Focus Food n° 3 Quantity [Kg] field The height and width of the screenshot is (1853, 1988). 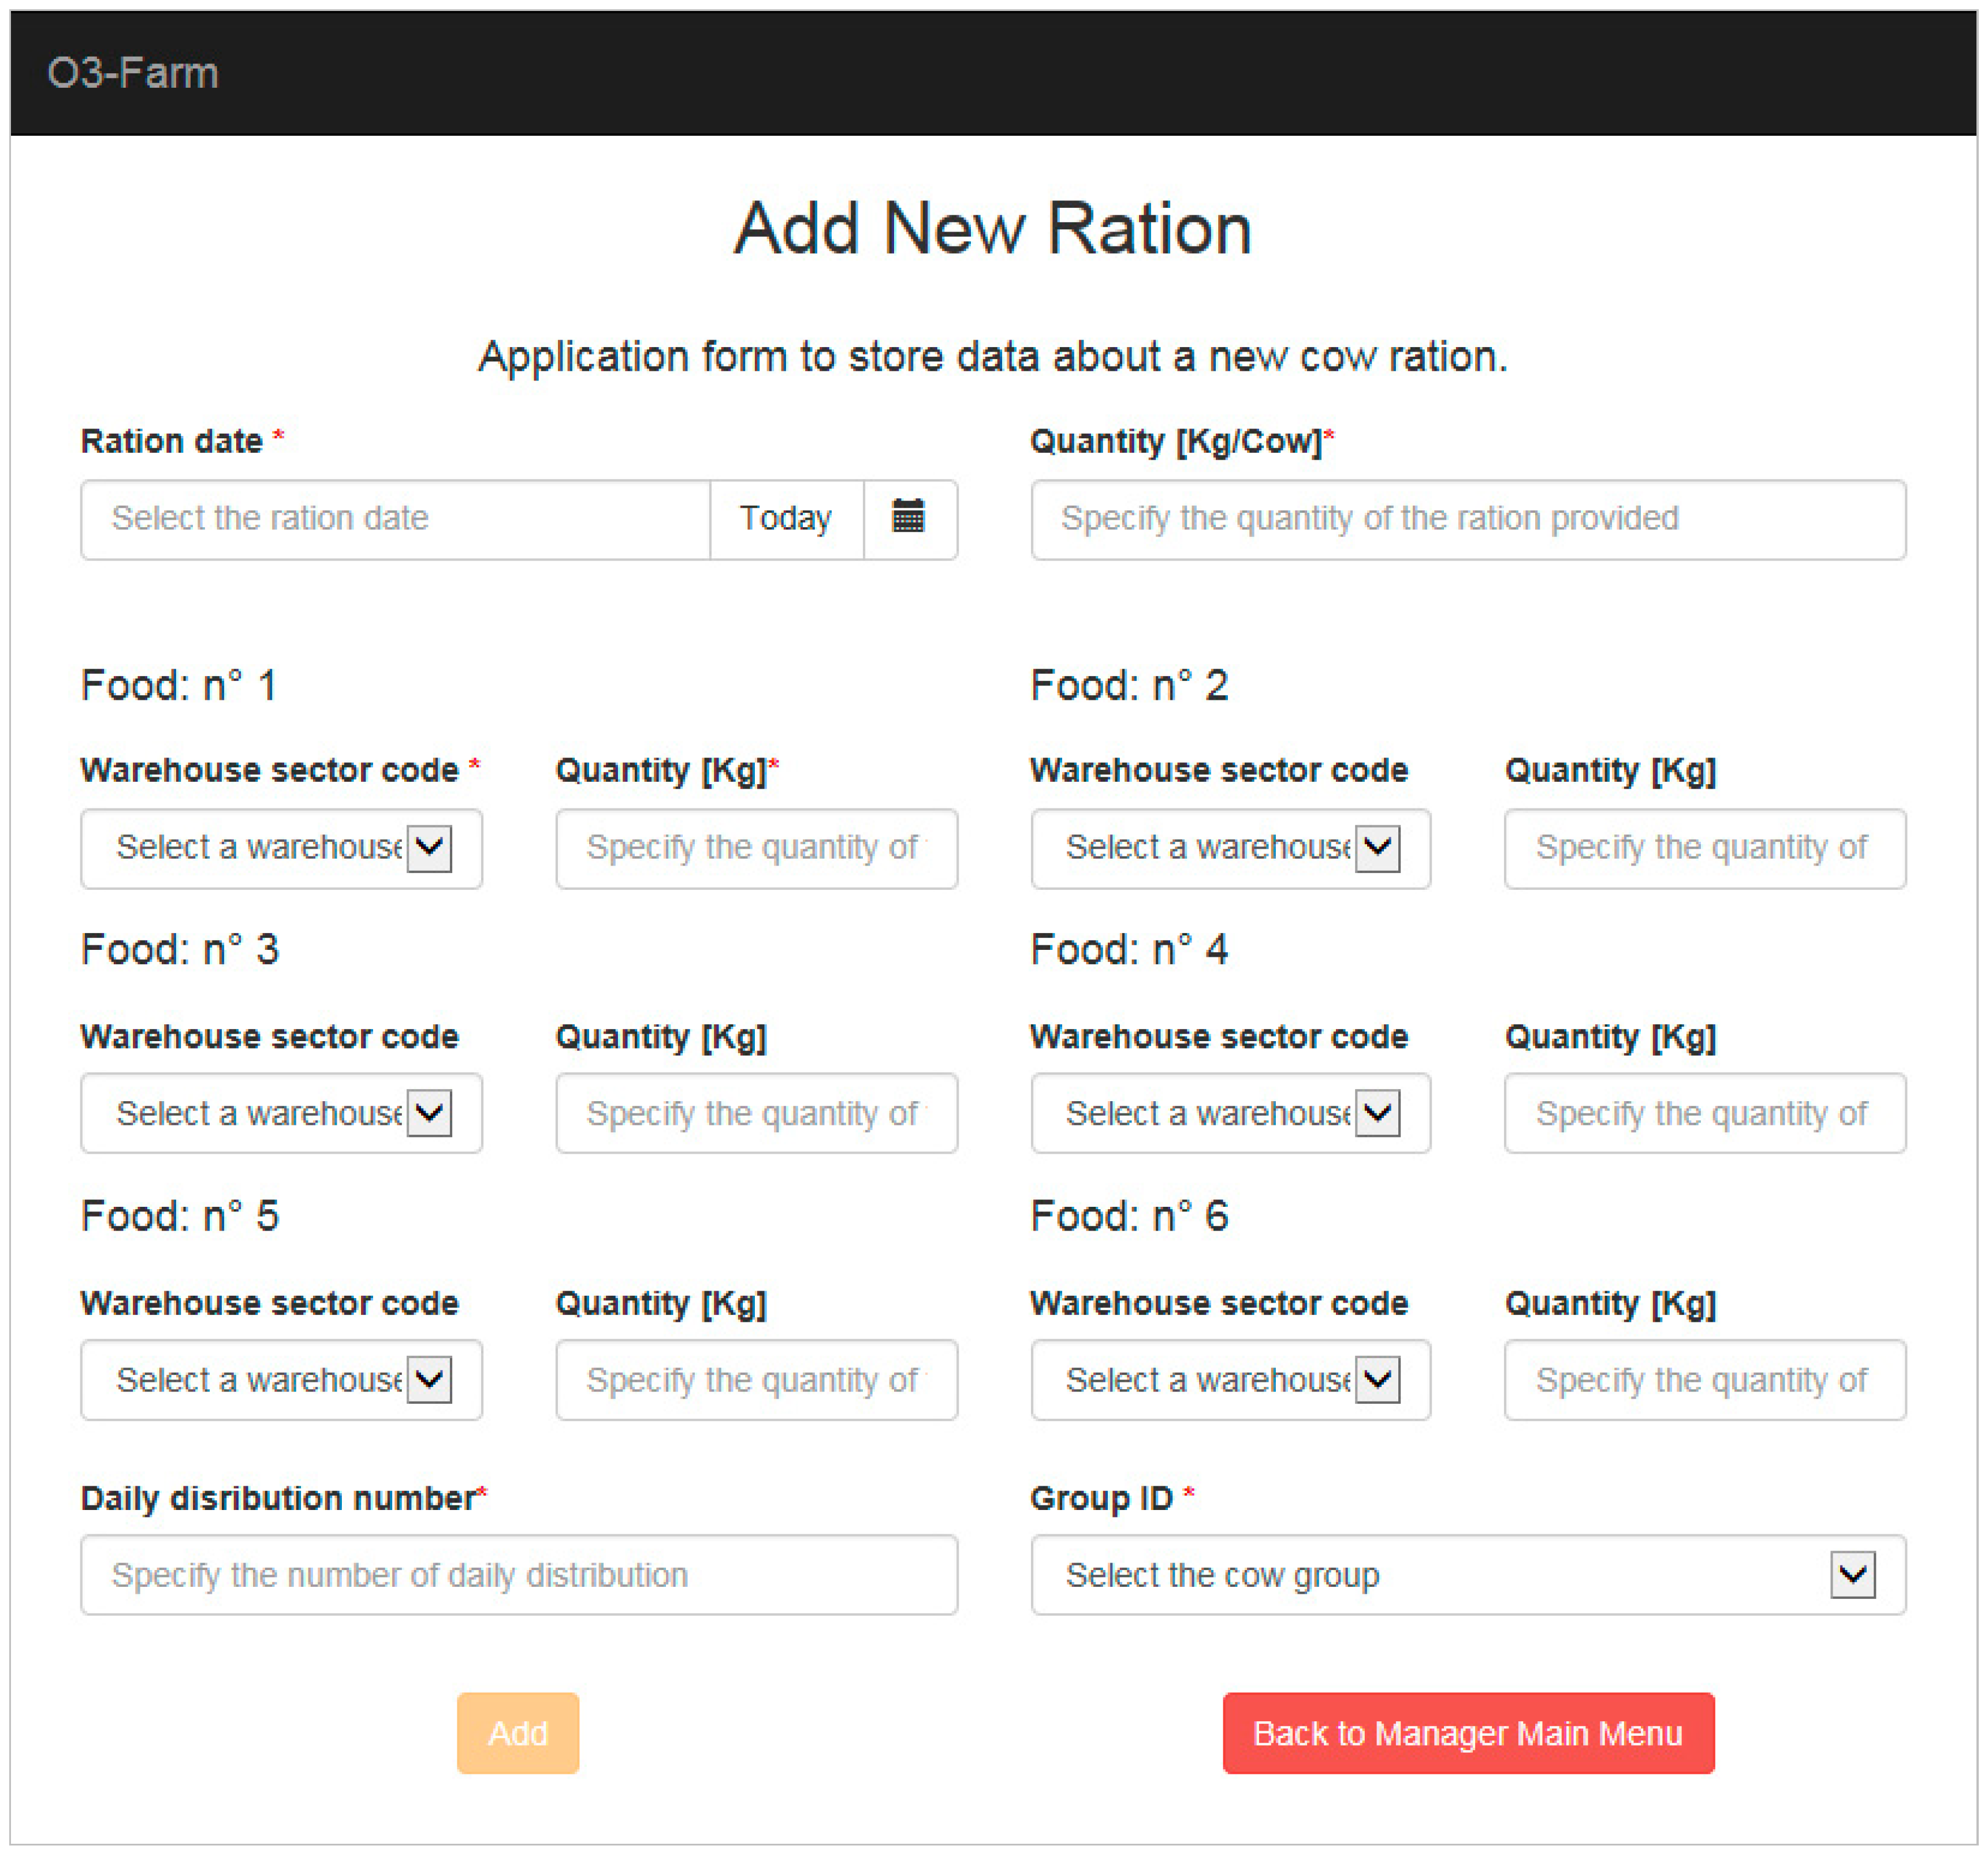pos(756,1112)
